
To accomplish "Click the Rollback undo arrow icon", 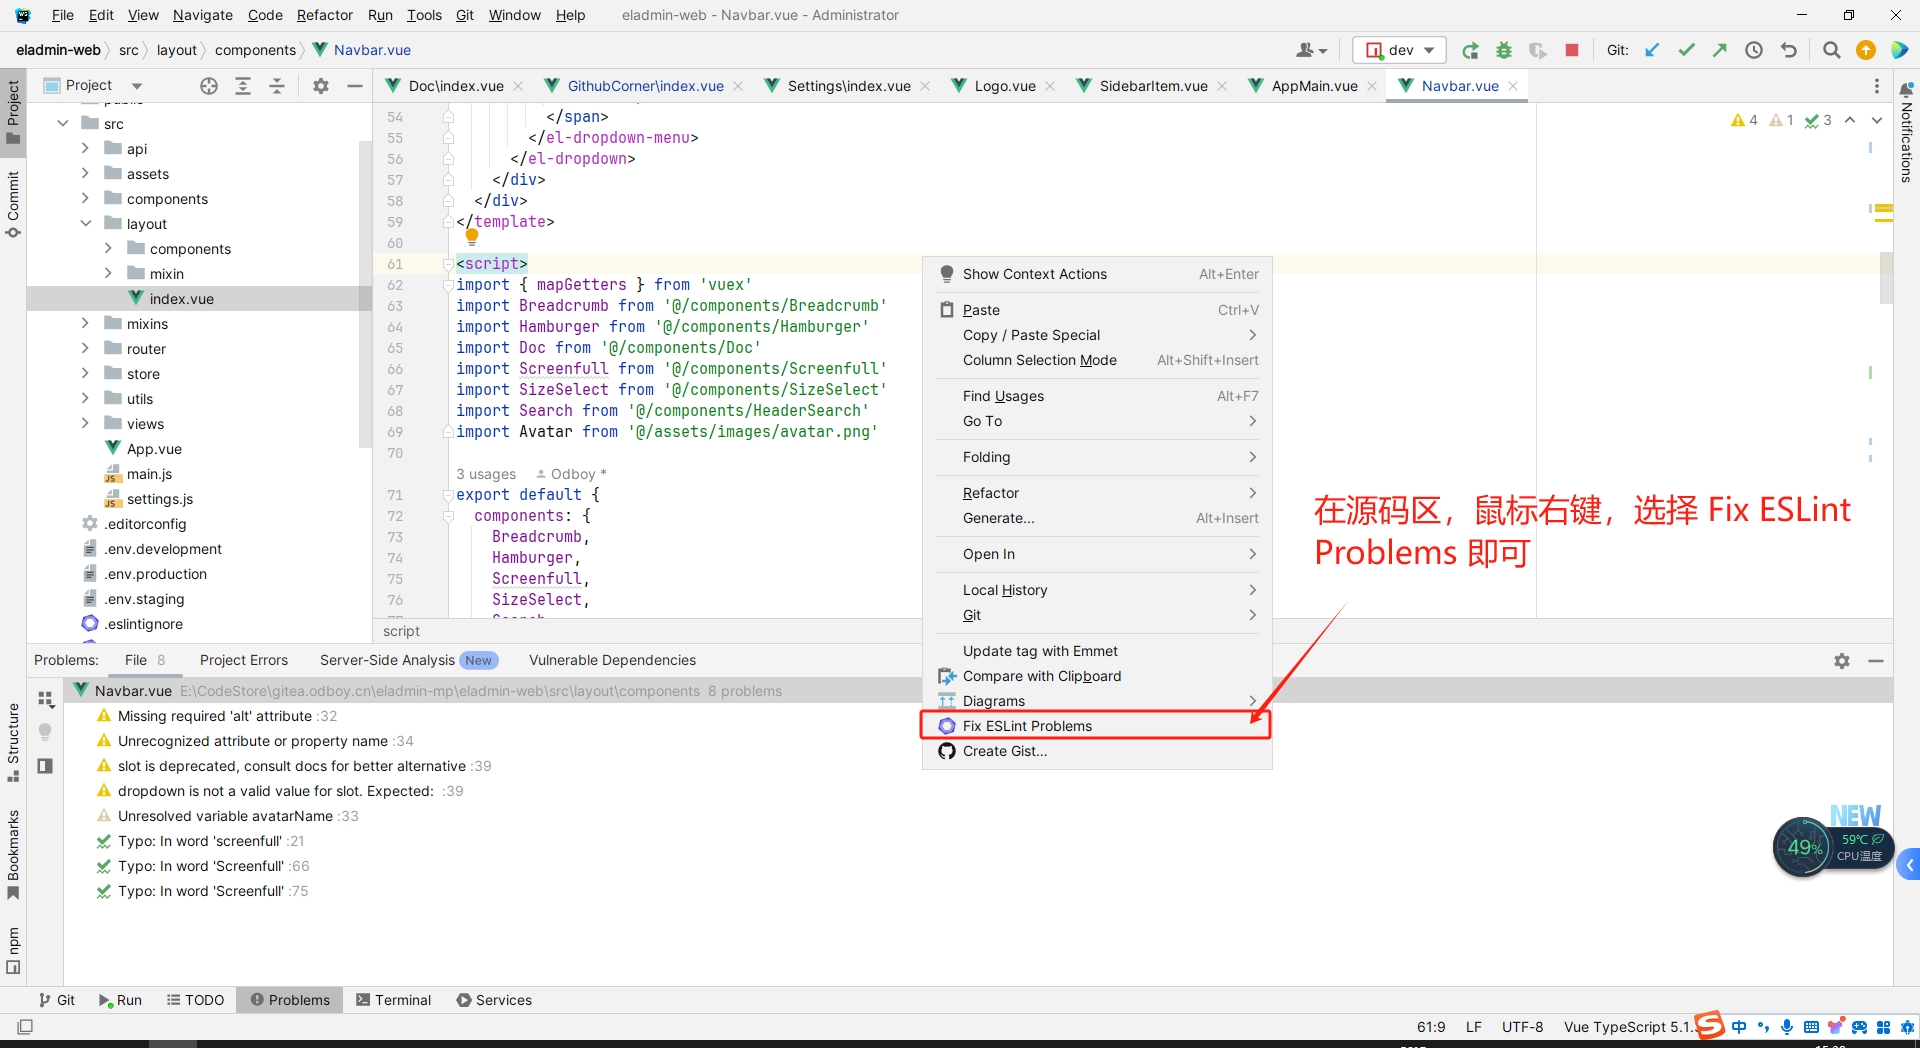I will pos(1789,50).
